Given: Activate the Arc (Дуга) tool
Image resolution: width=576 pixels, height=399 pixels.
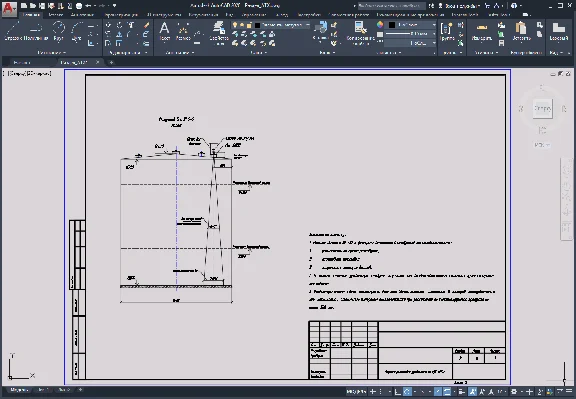Looking at the screenshot, I should (x=76, y=31).
